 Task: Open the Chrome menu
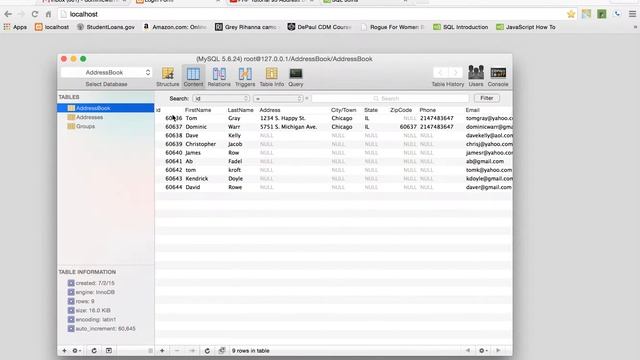[632, 14]
